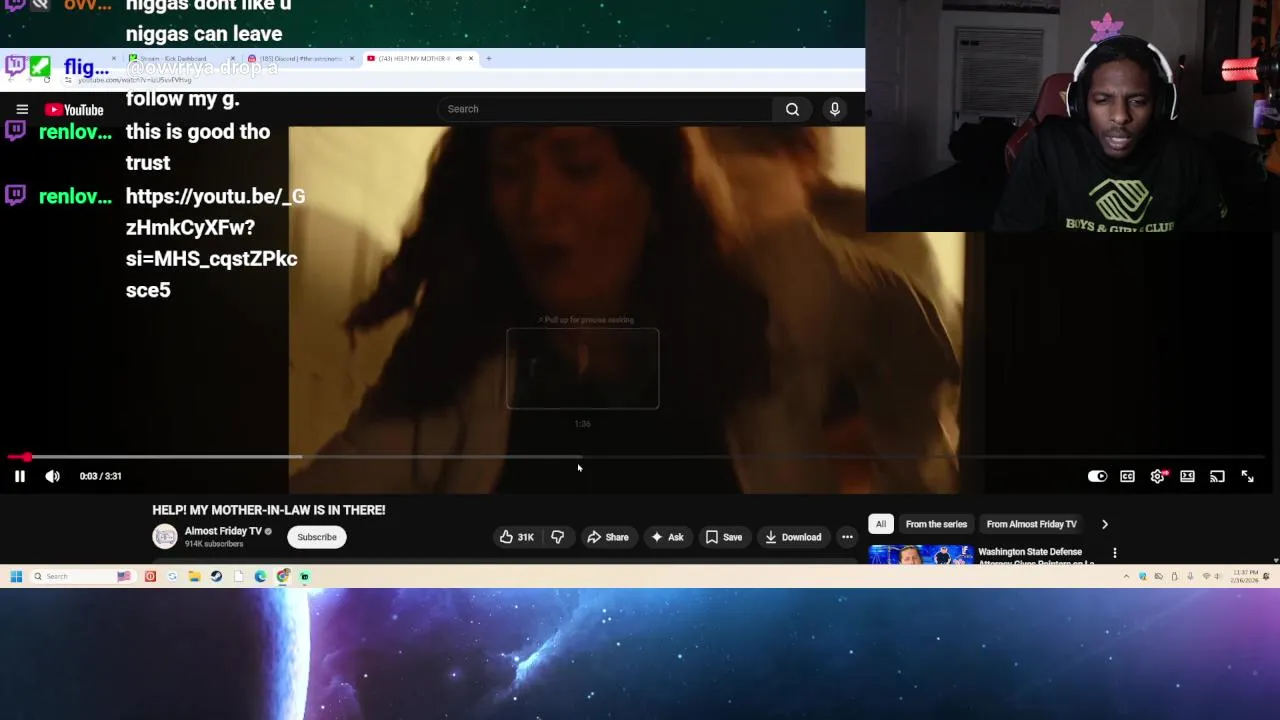The image size is (1280, 720).
Task: Focus the YouTube Search field
Action: (606, 109)
